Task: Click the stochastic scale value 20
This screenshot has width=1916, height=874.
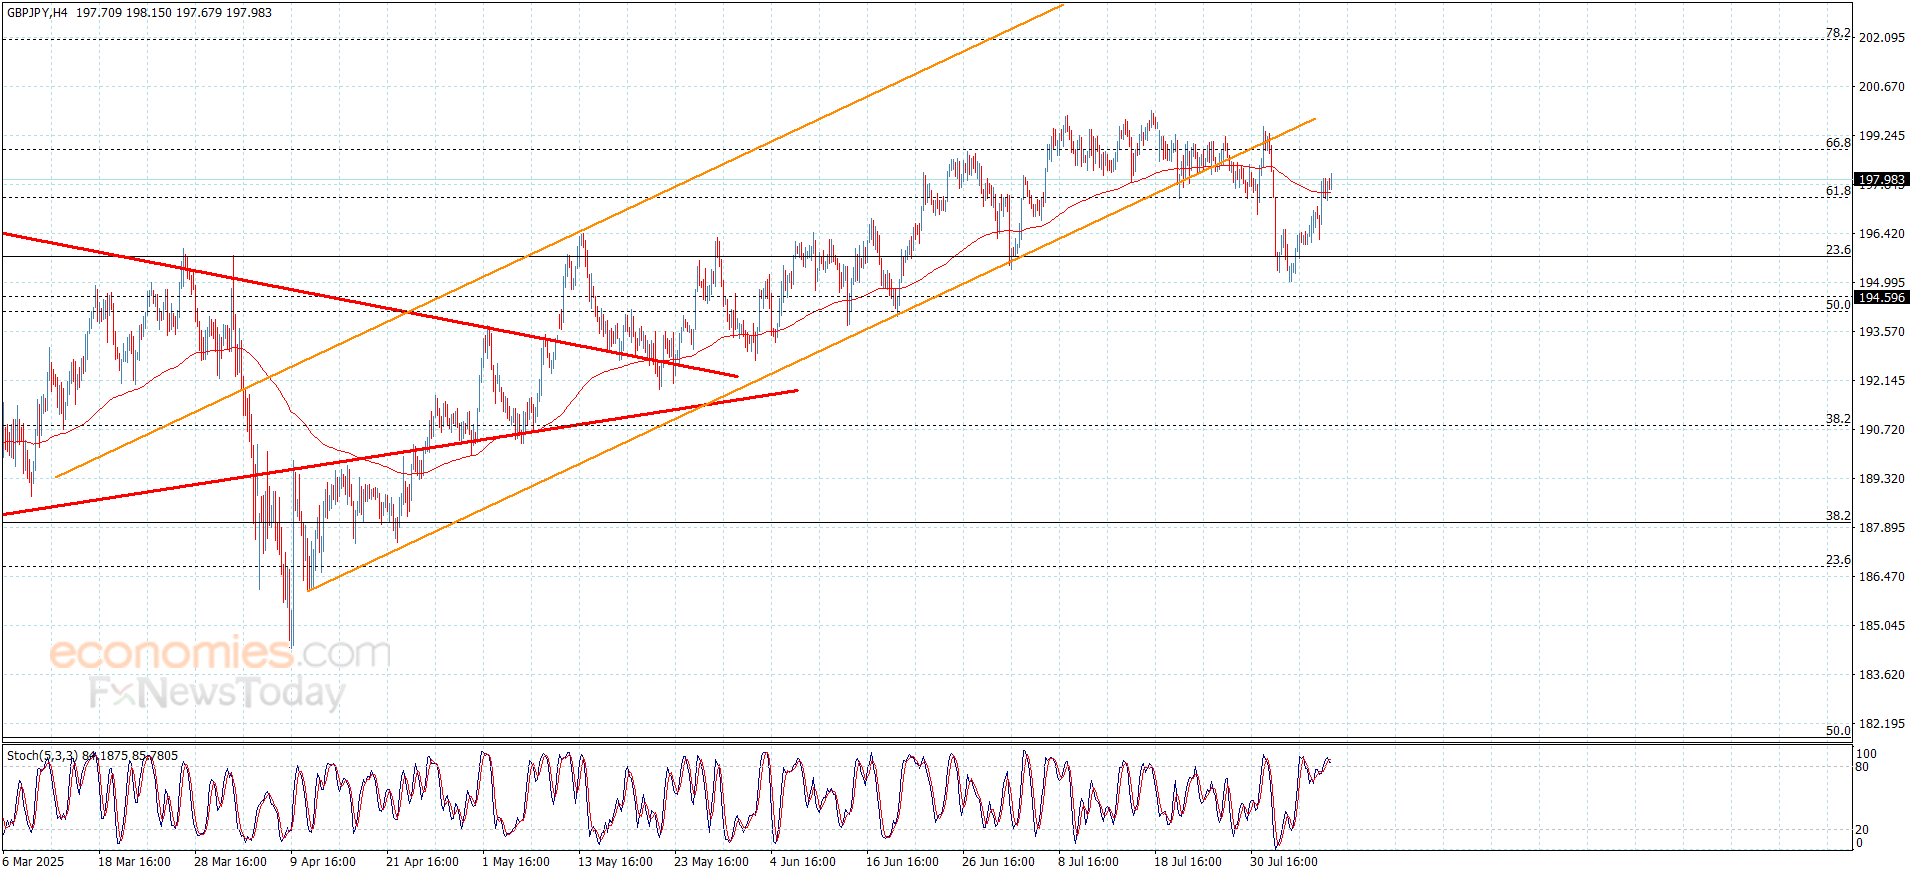Action: tap(1862, 830)
